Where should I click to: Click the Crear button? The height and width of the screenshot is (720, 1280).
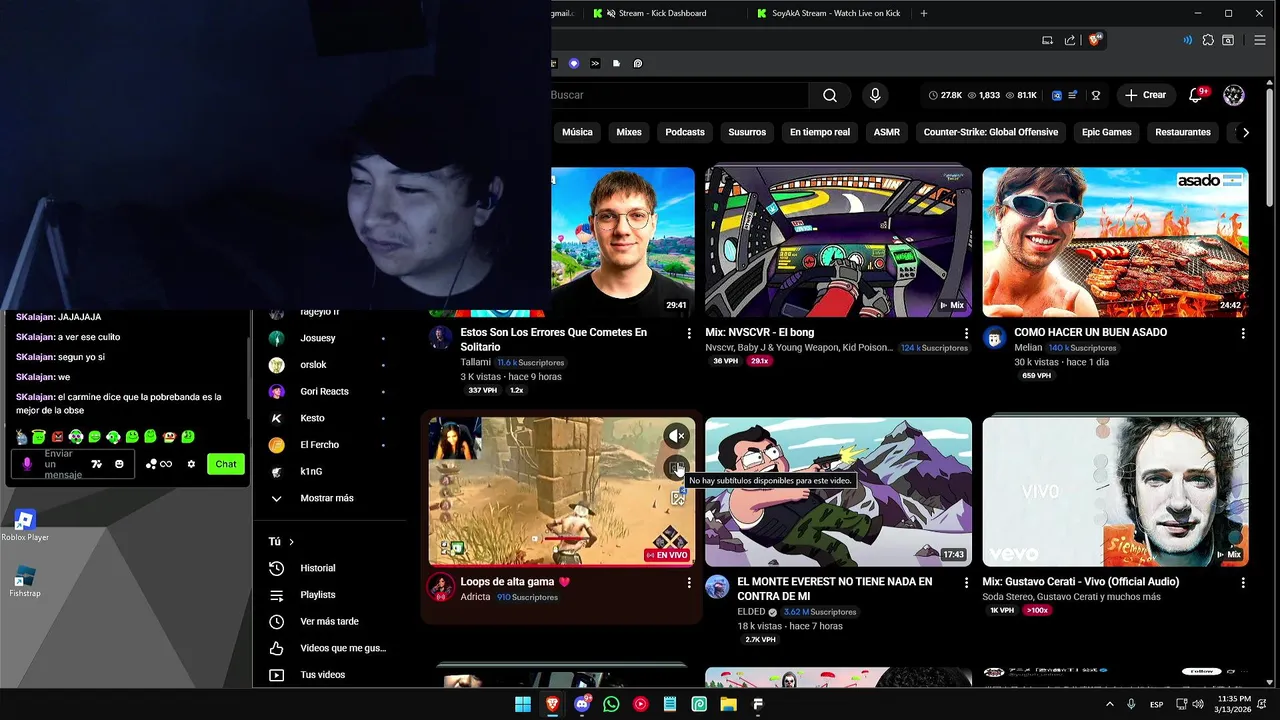click(x=1146, y=95)
